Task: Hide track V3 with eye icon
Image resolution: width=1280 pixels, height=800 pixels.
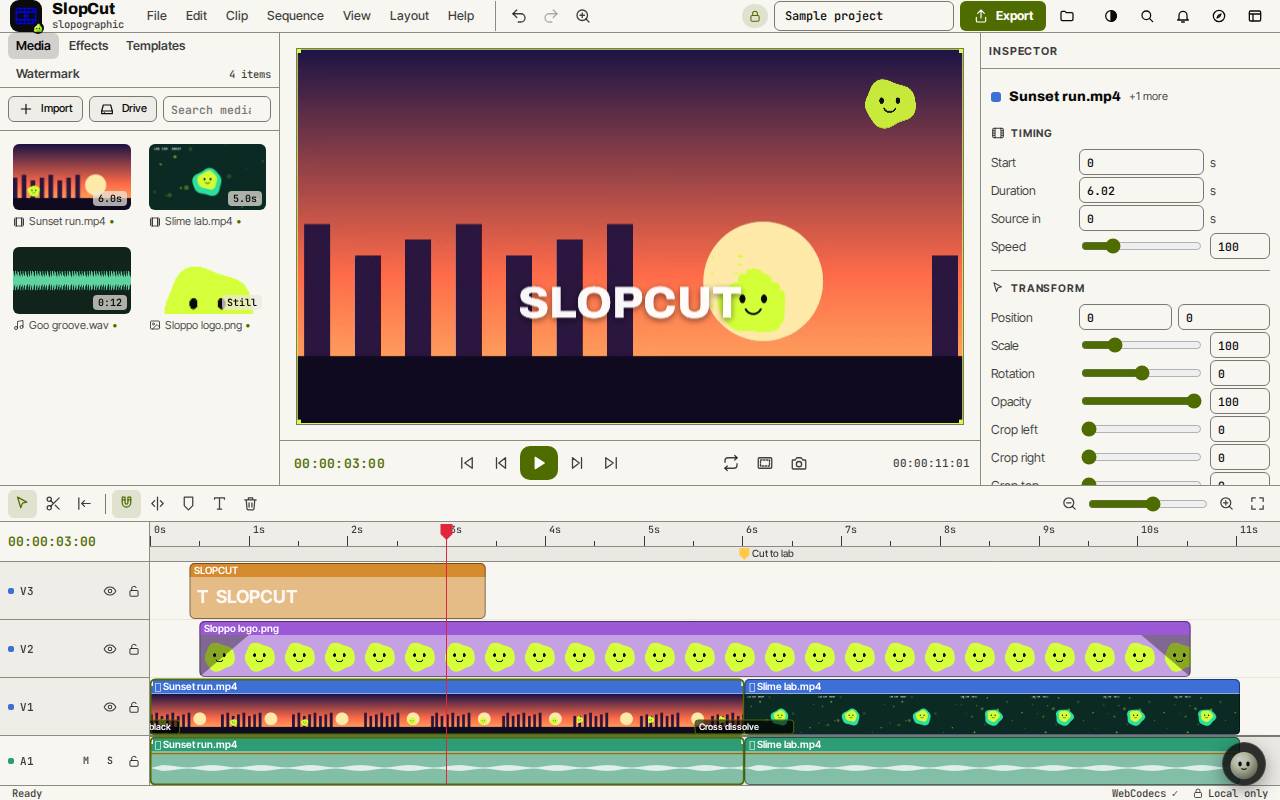Action: point(110,591)
